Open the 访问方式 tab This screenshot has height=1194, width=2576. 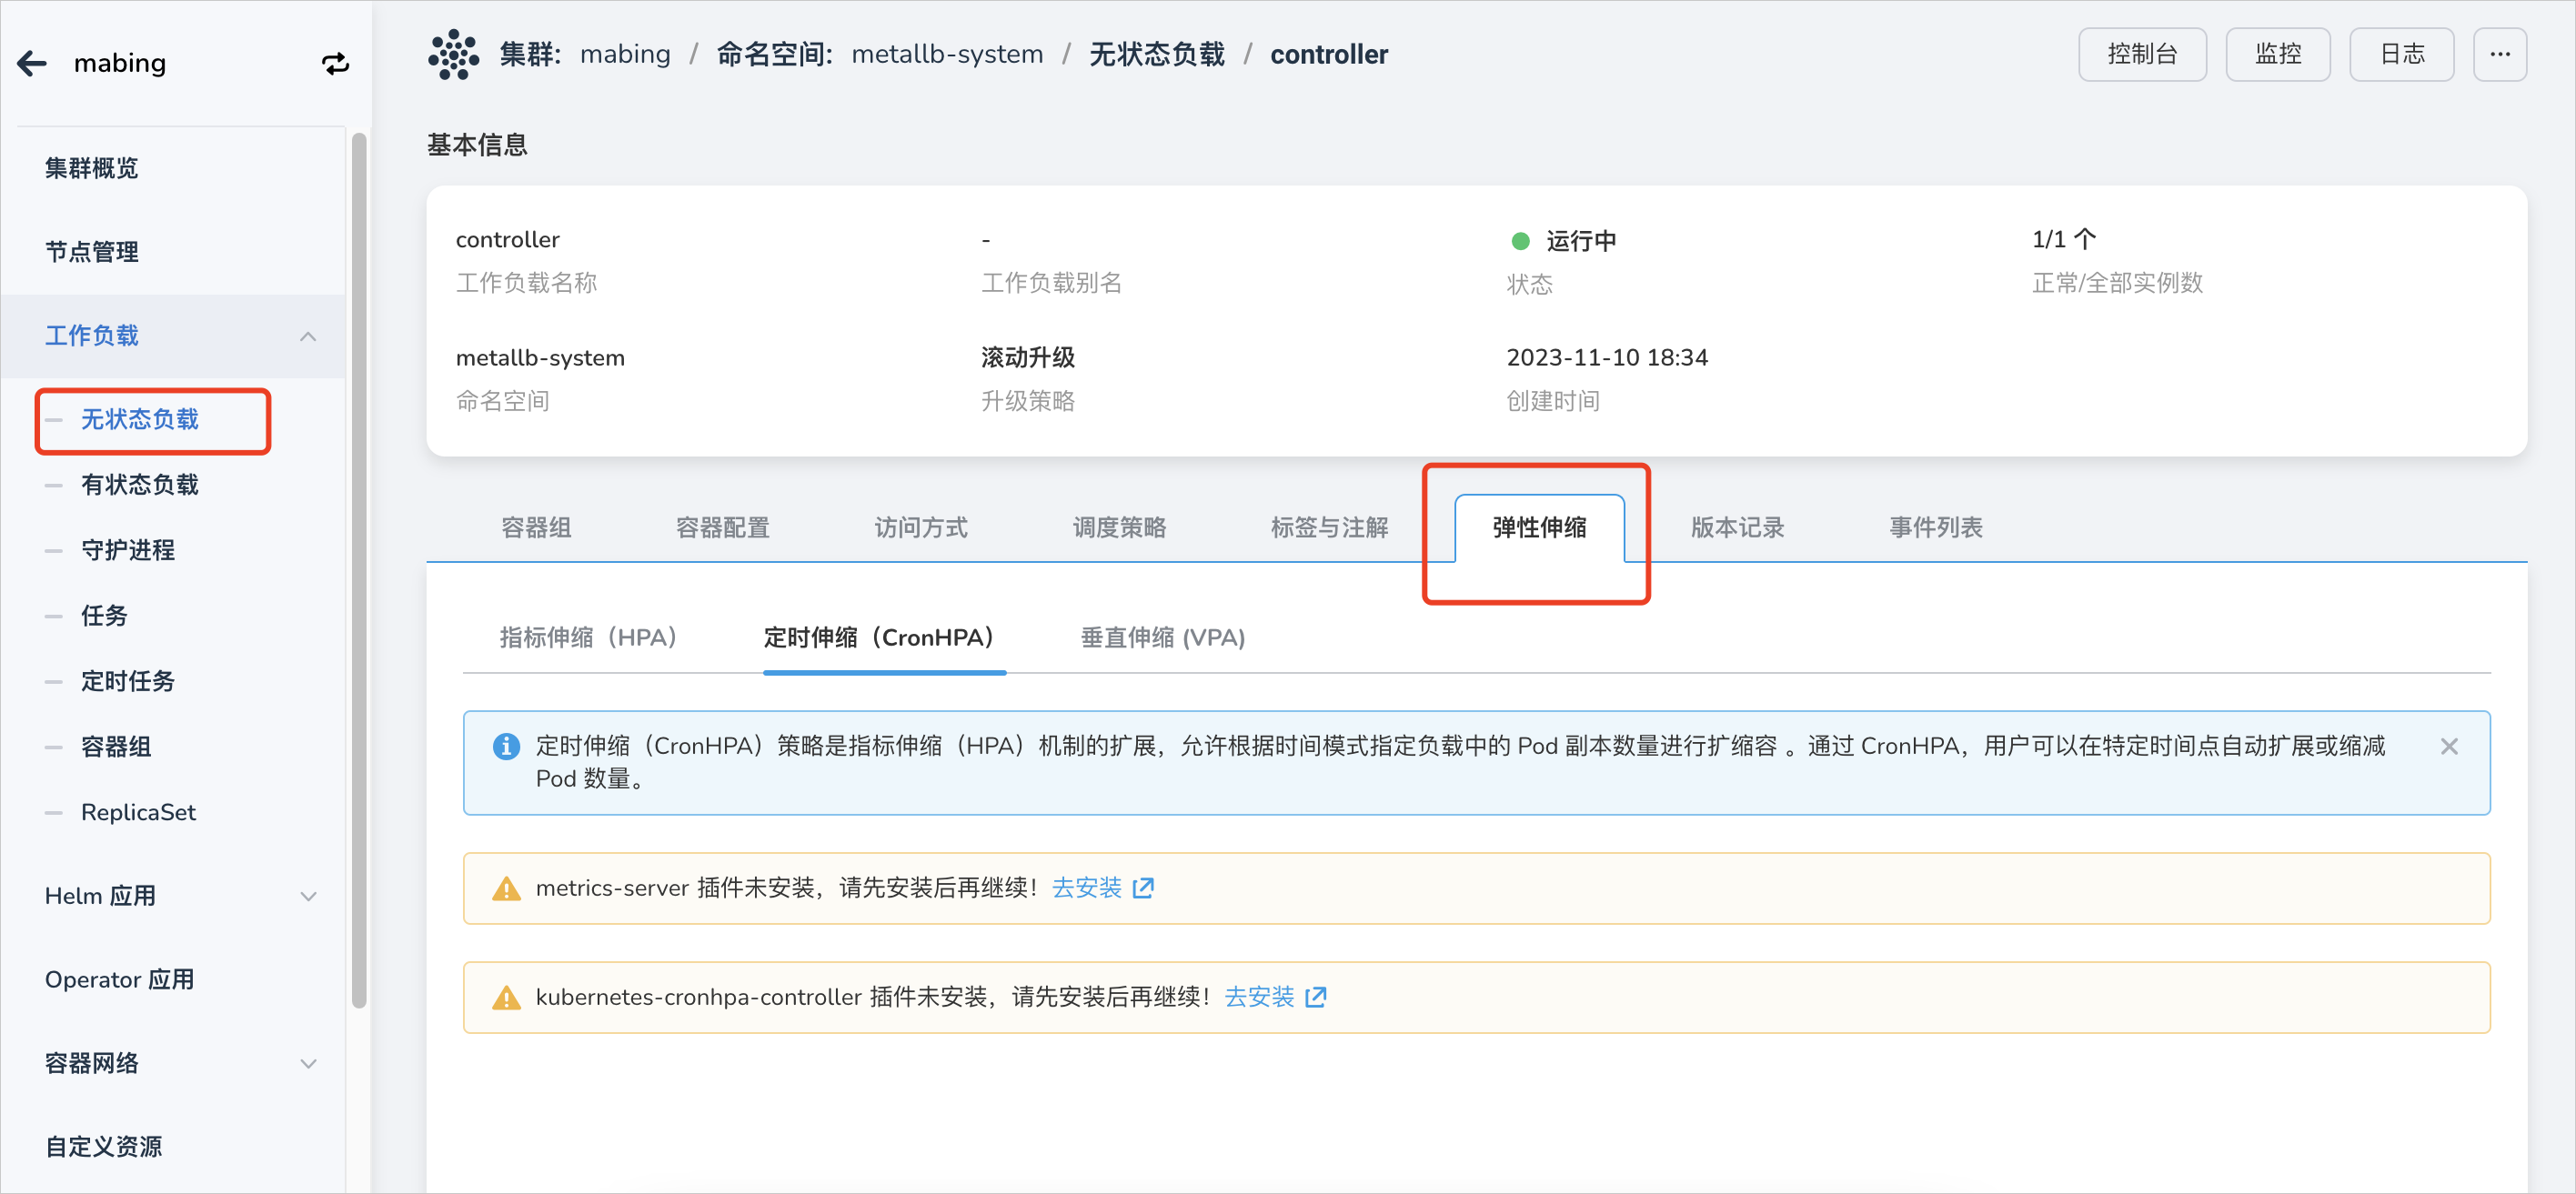click(x=920, y=527)
